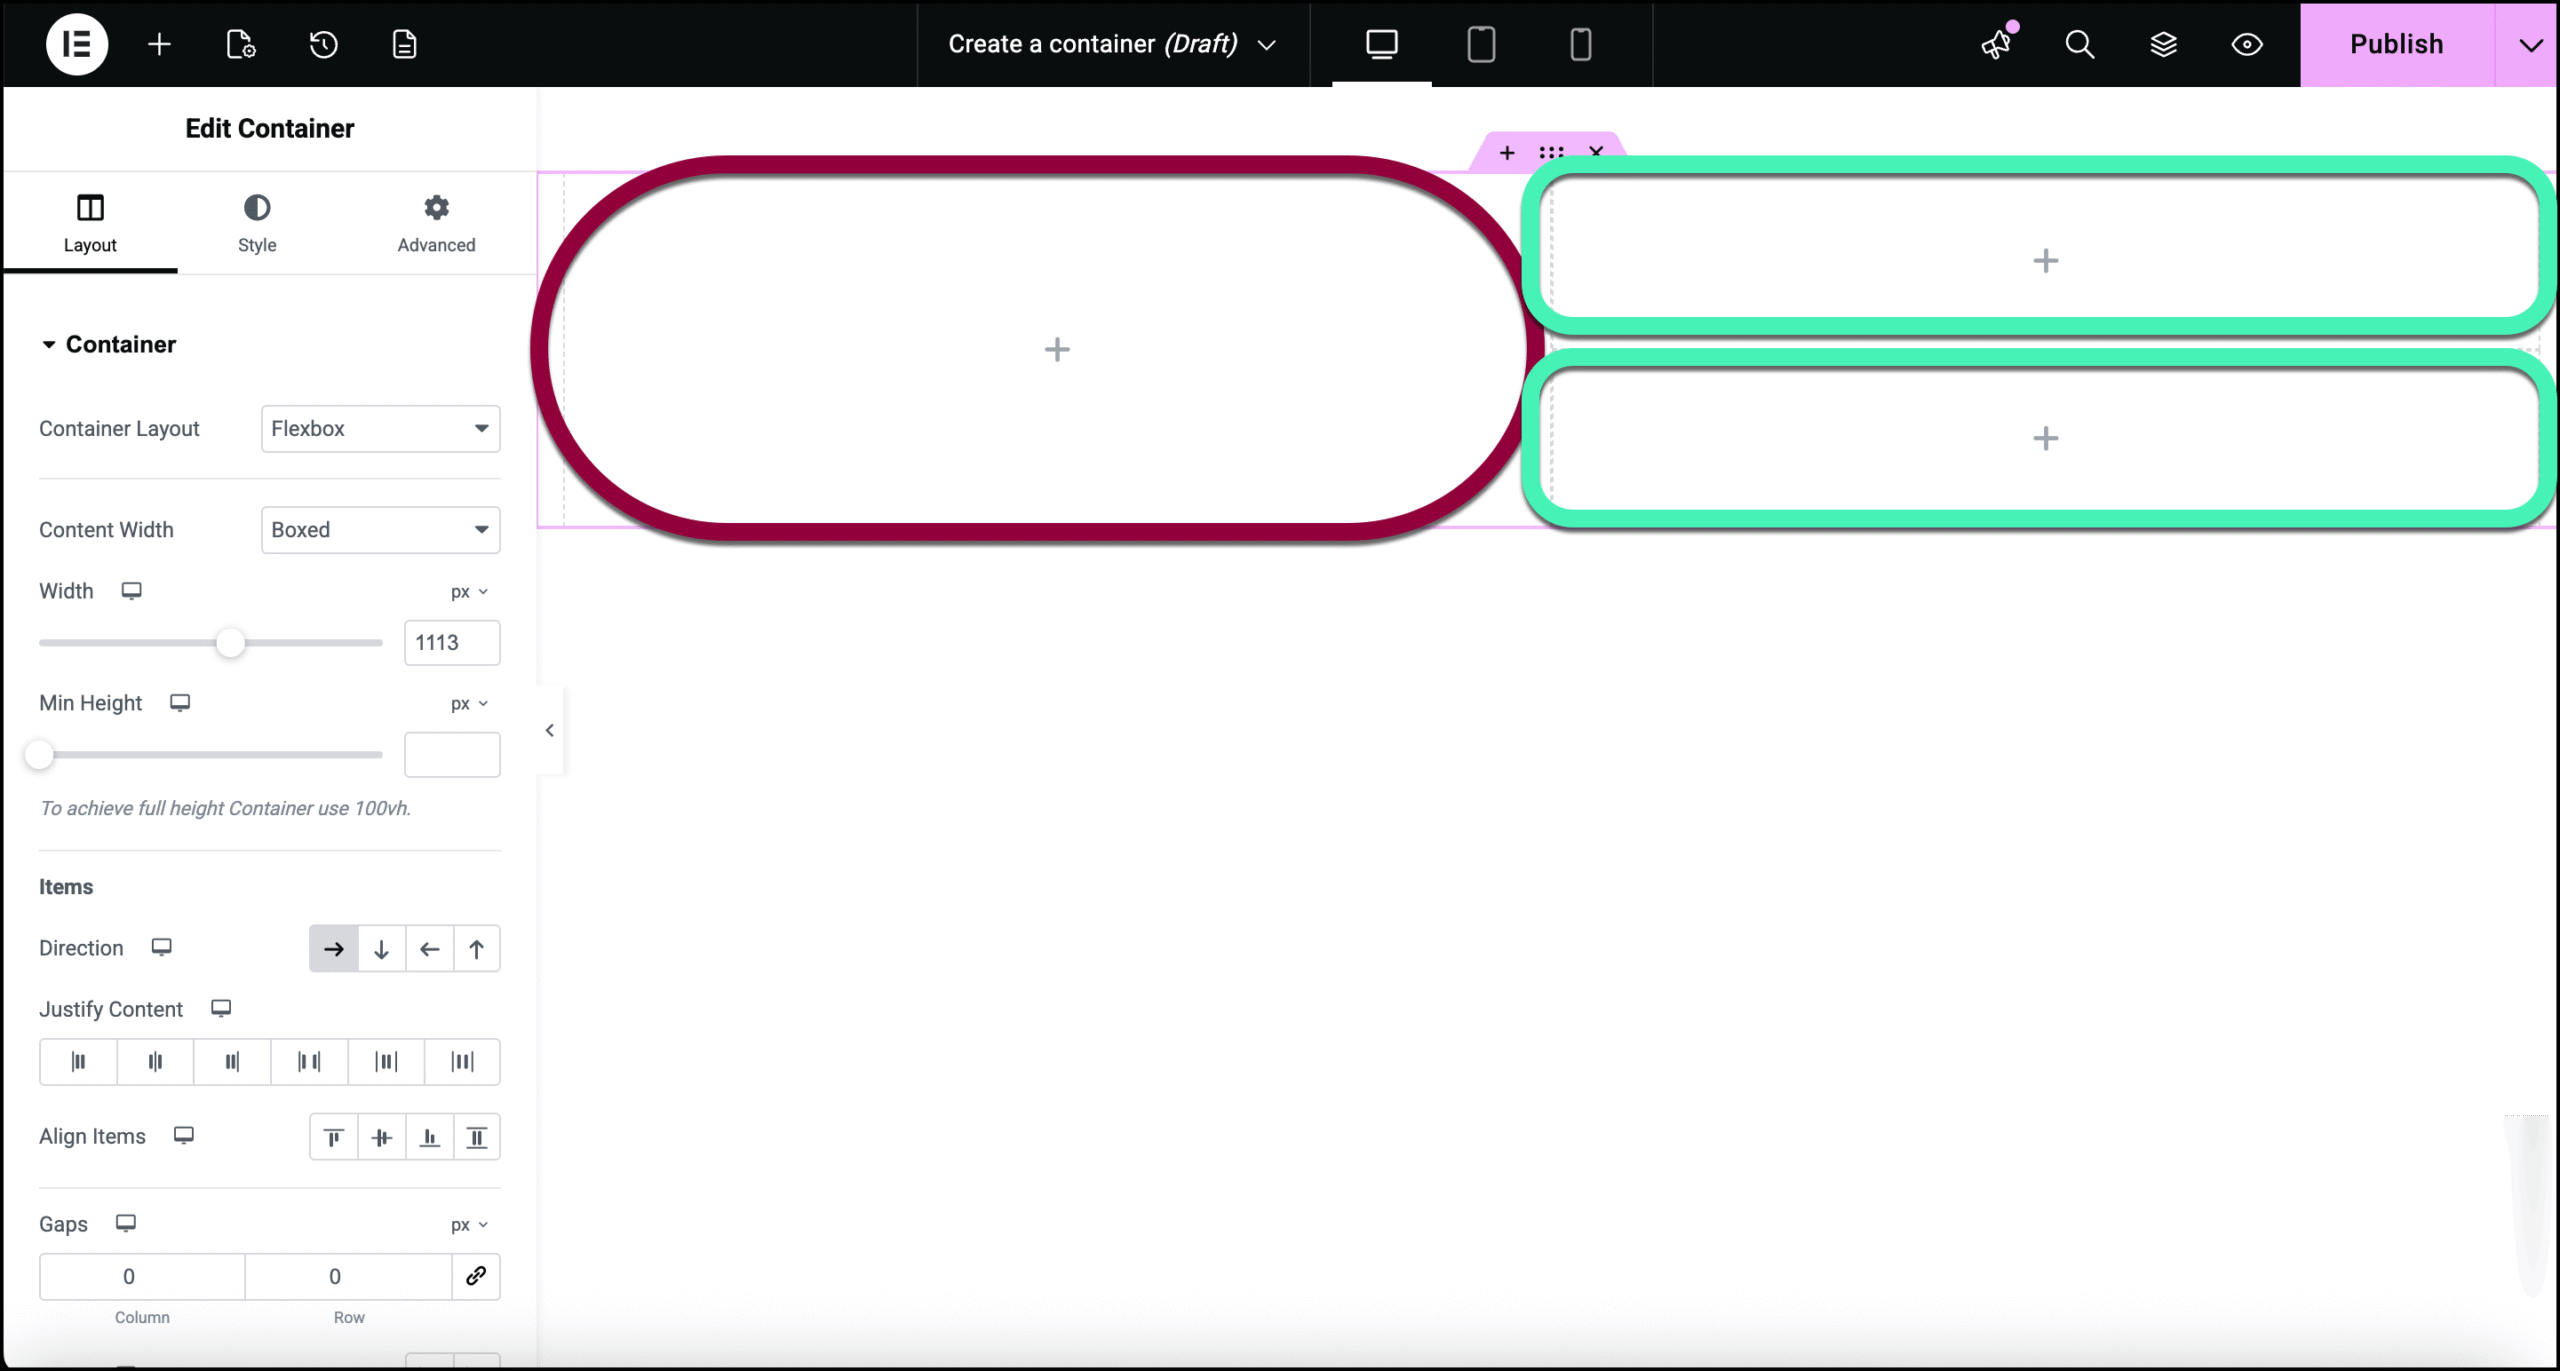The width and height of the screenshot is (2560, 1371).
Task: Open the What's New megaphone icon
Action: coord(1997,44)
